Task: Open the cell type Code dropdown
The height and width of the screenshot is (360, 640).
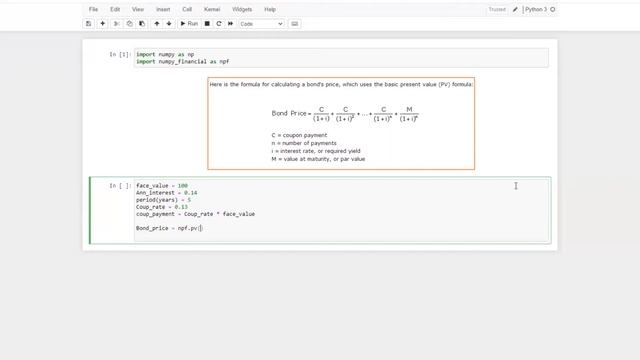Action: 261,24
